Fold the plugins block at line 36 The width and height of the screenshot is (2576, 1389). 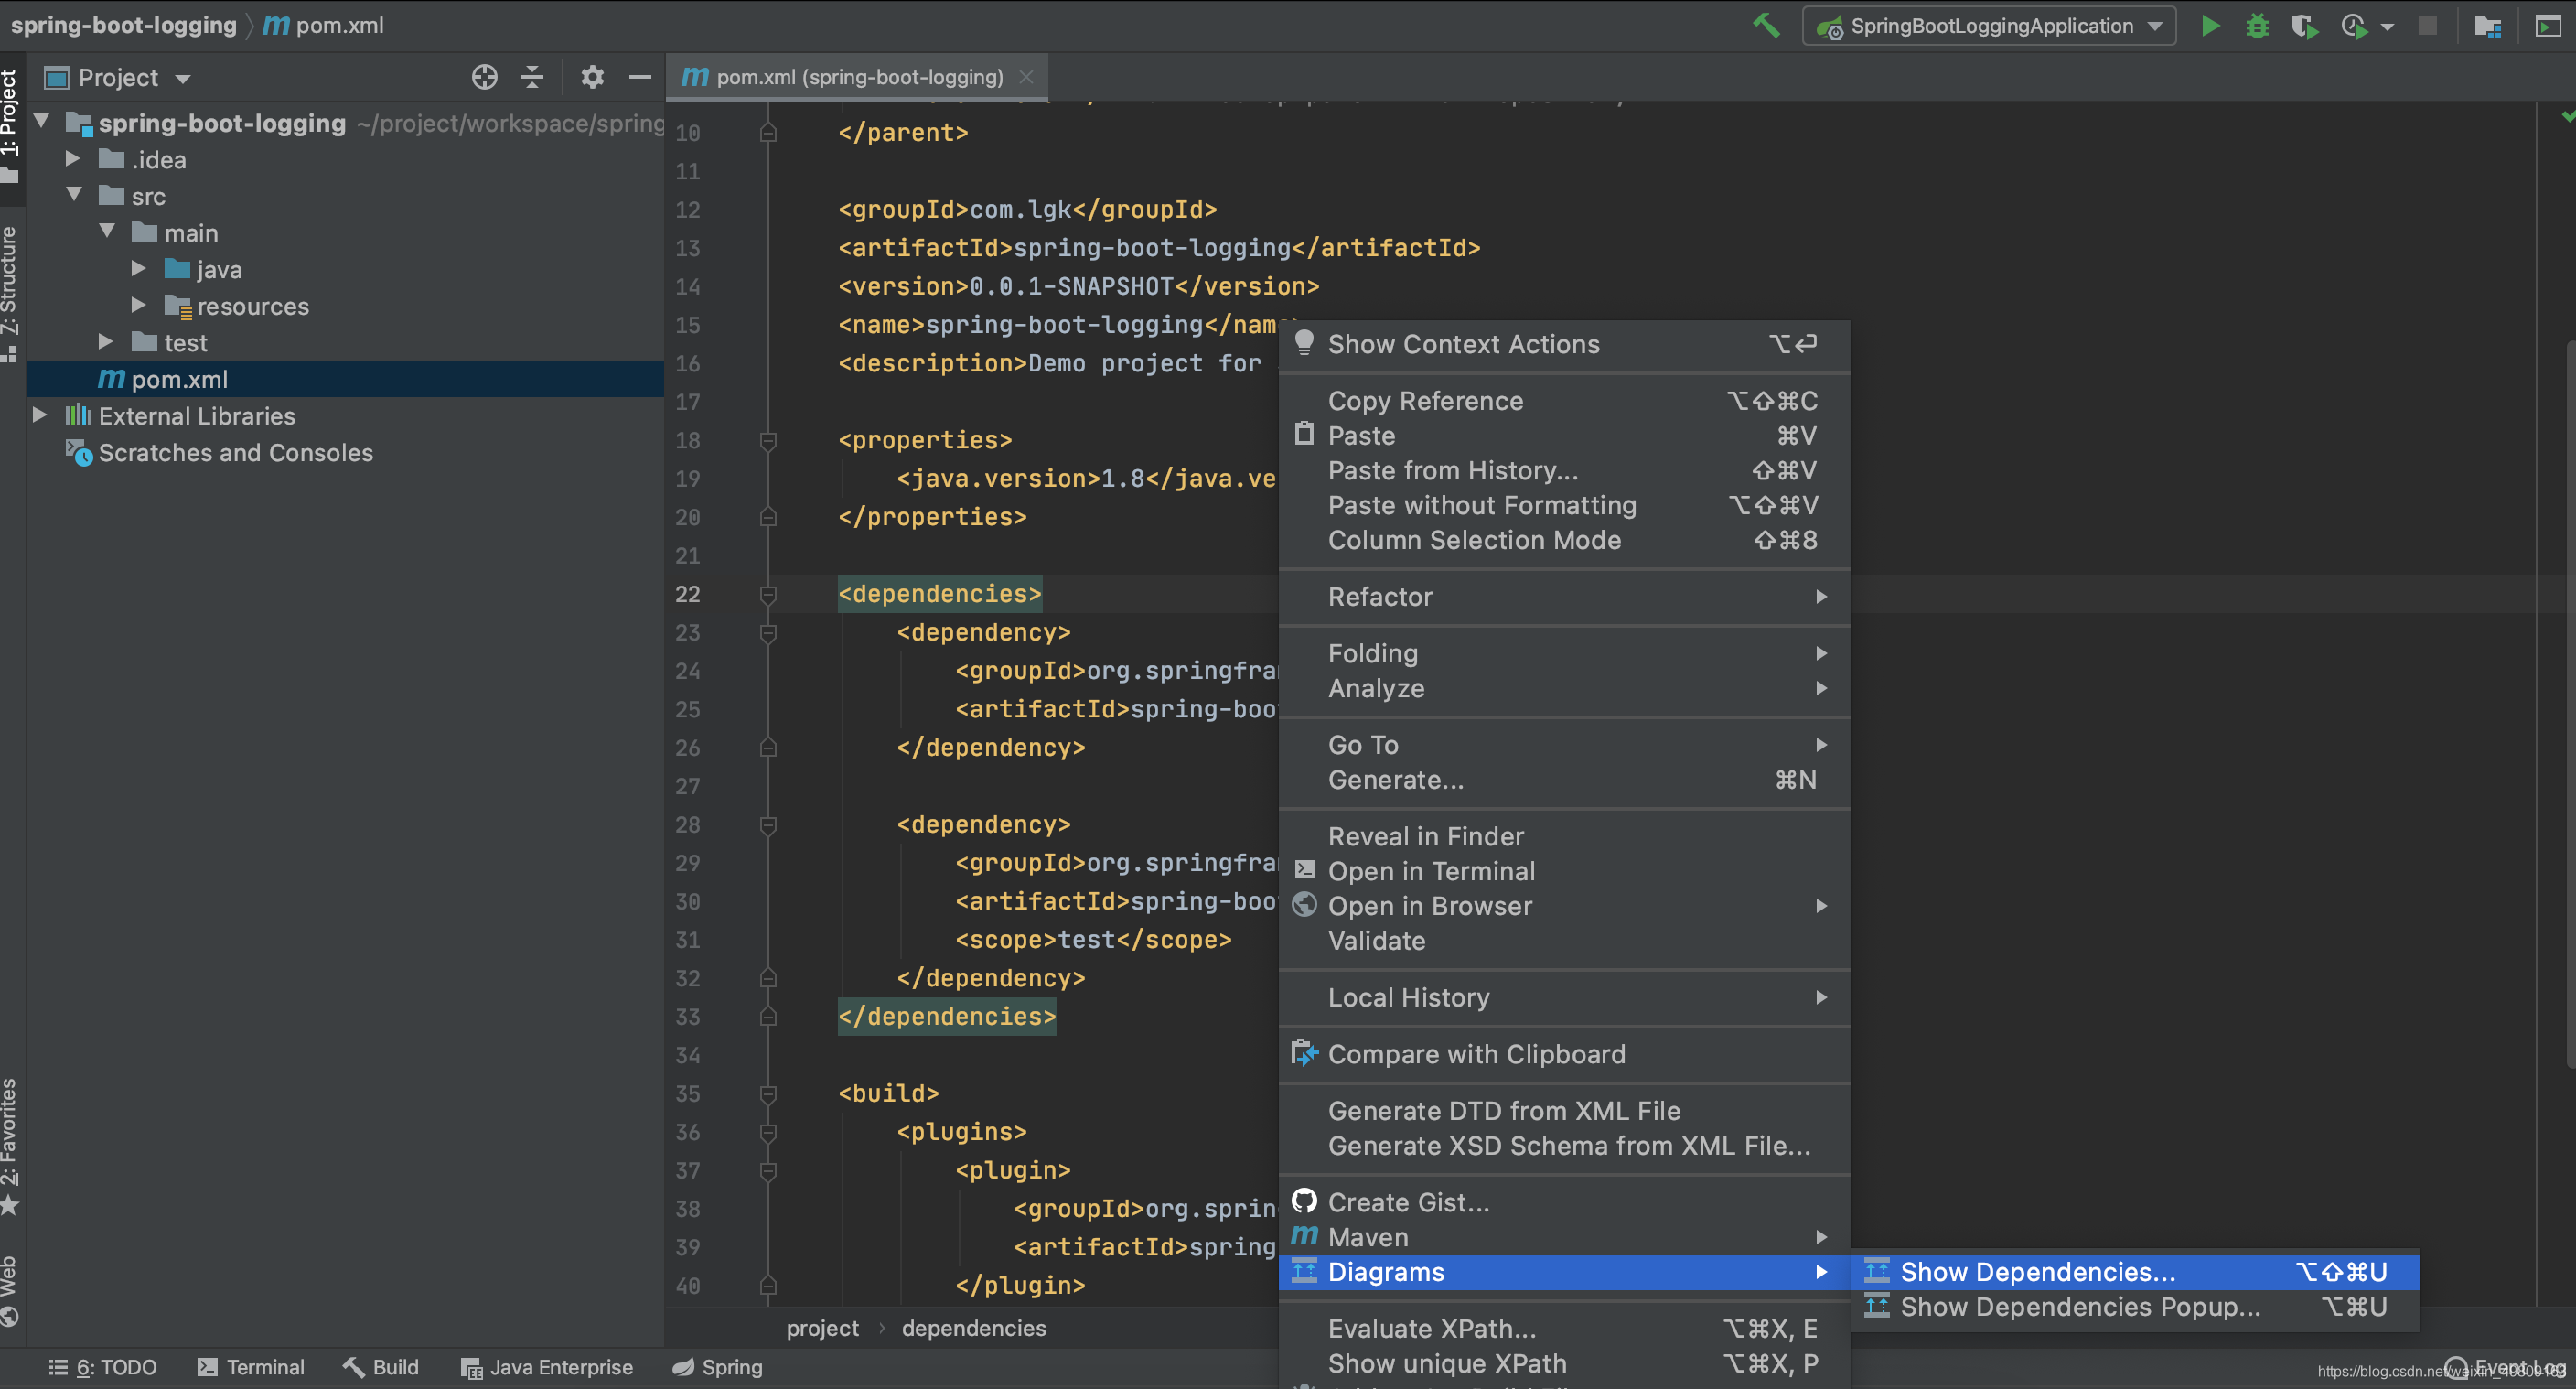[768, 1132]
